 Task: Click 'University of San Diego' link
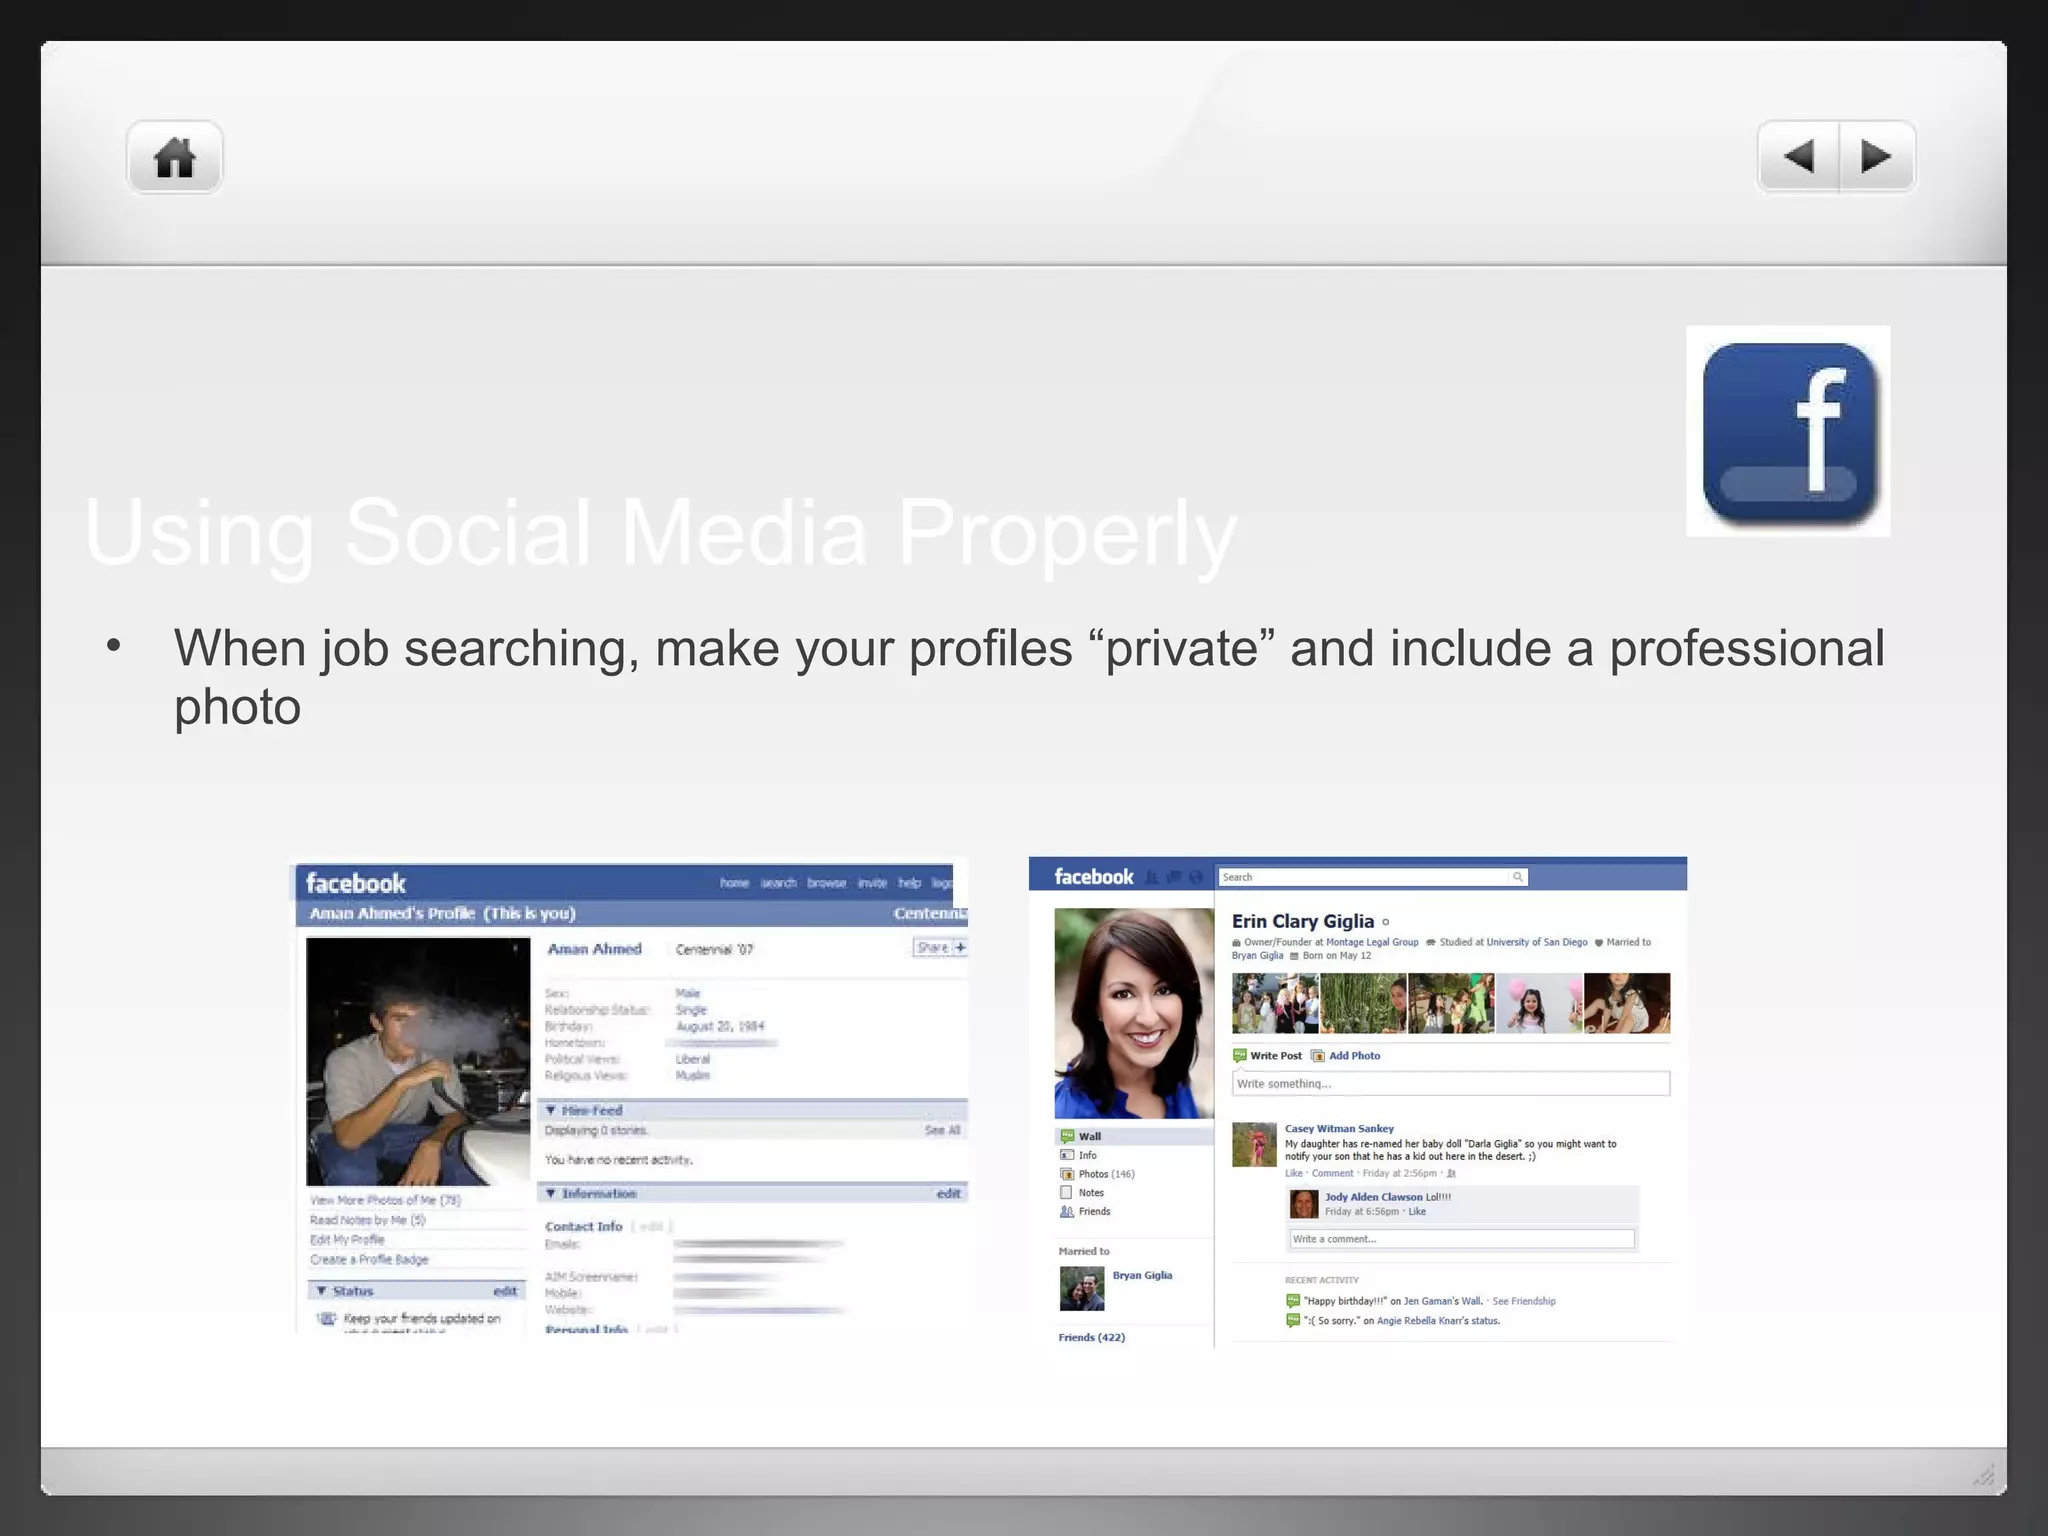(1536, 942)
